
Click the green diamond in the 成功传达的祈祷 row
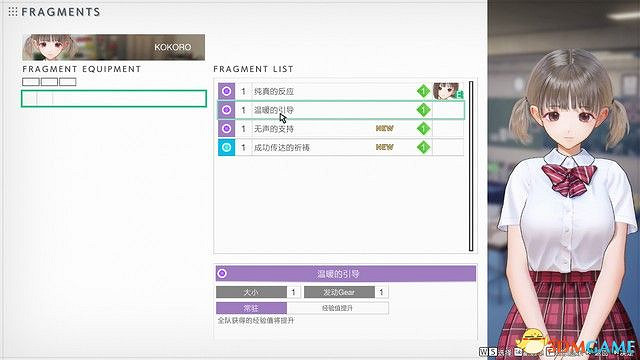(x=423, y=147)
